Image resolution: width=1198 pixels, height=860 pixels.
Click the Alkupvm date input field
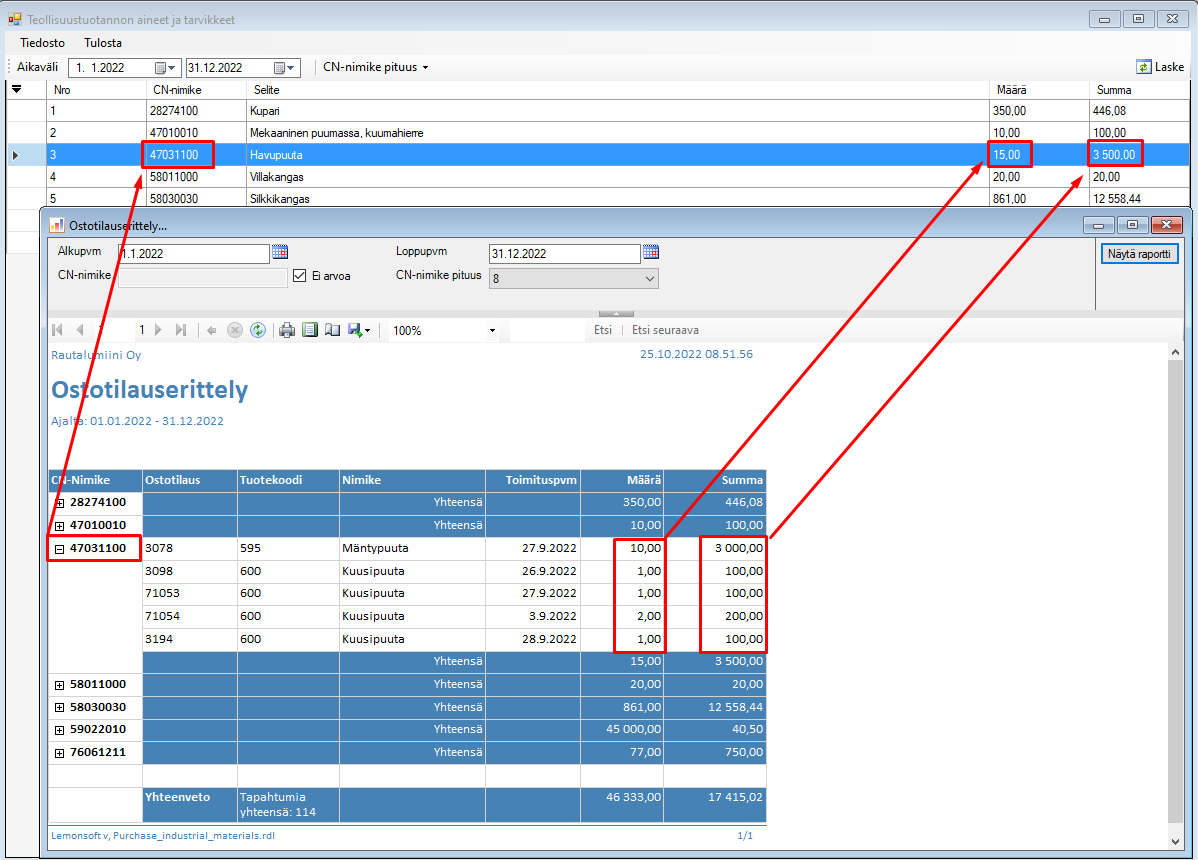tap(193, 254)
